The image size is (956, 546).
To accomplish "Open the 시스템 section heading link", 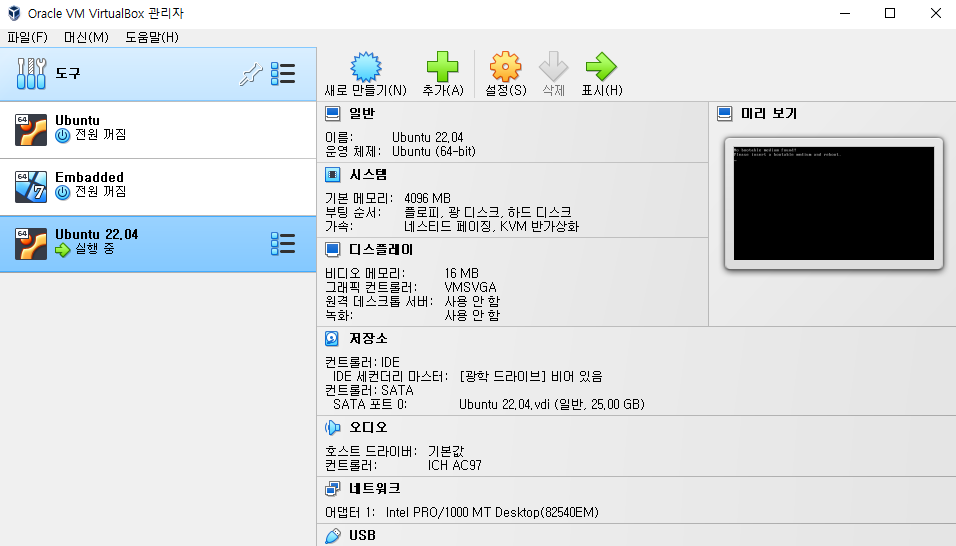I will click(368, 175).
